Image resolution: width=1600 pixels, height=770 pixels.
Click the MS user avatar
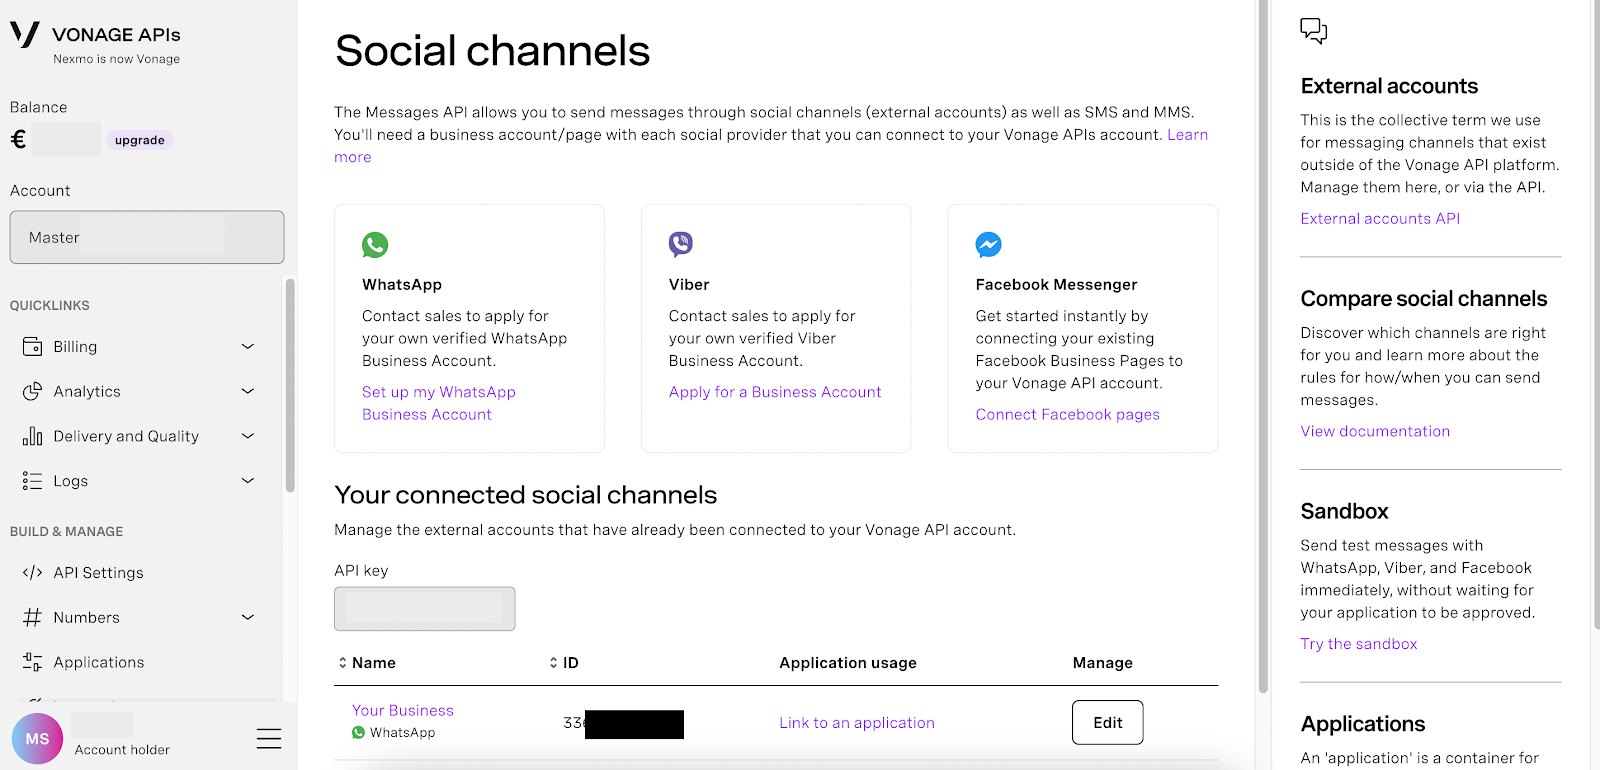point(37,739)
